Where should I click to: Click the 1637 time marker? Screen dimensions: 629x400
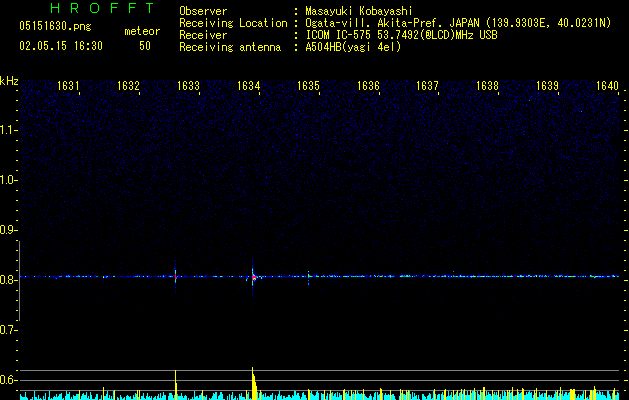[x=427, y=86]
